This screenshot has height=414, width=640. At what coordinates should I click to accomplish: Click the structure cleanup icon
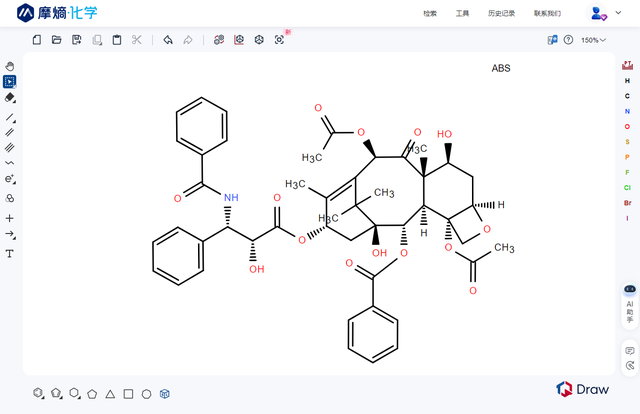[219, 40]
